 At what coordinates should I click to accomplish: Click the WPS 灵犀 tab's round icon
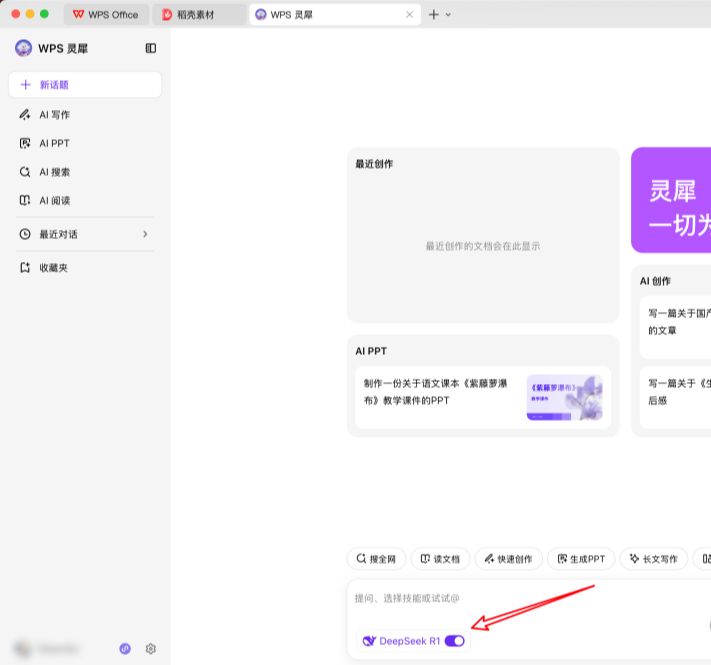click(x=261, y=15)
